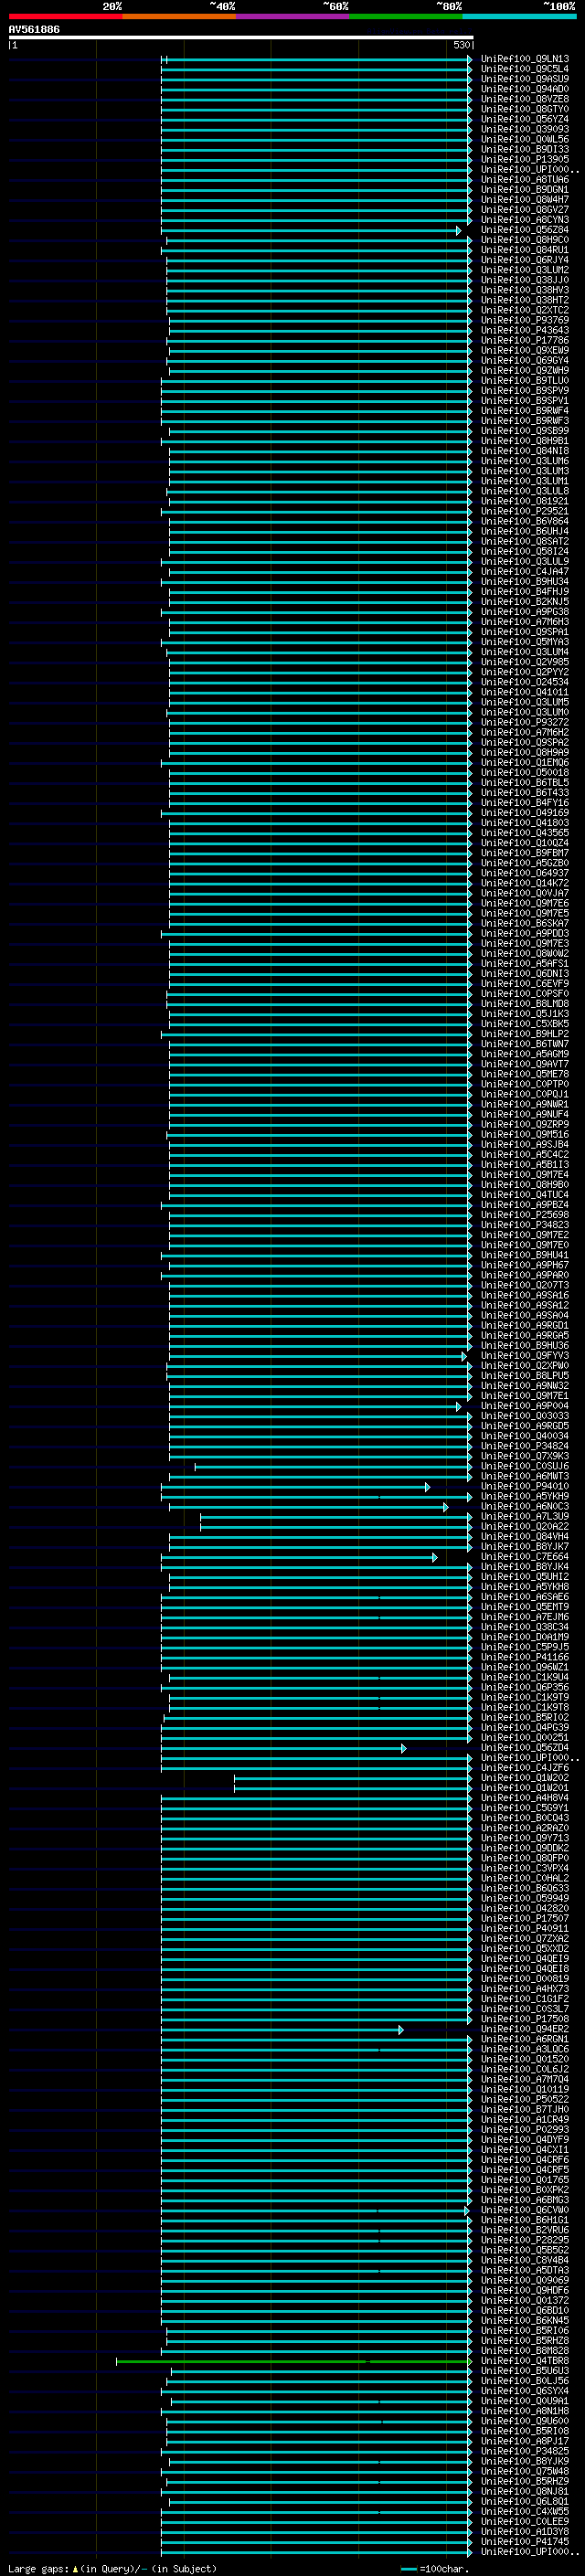Click the UniRef100_P93769 label

[525, 321]
